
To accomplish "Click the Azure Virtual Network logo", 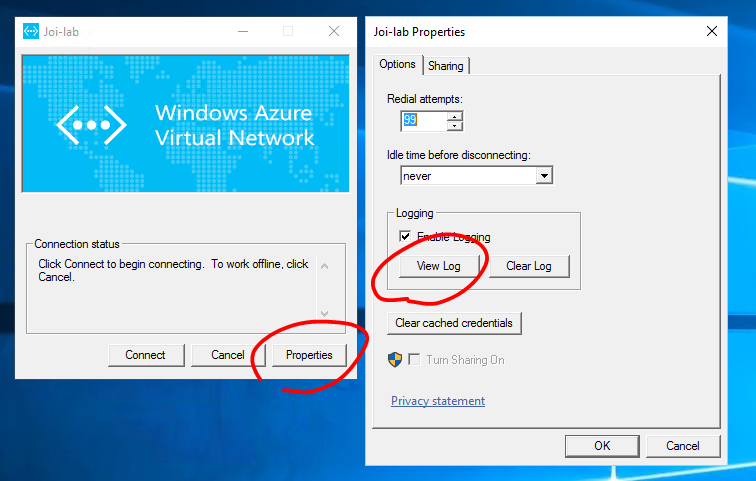I will (91, 125).
